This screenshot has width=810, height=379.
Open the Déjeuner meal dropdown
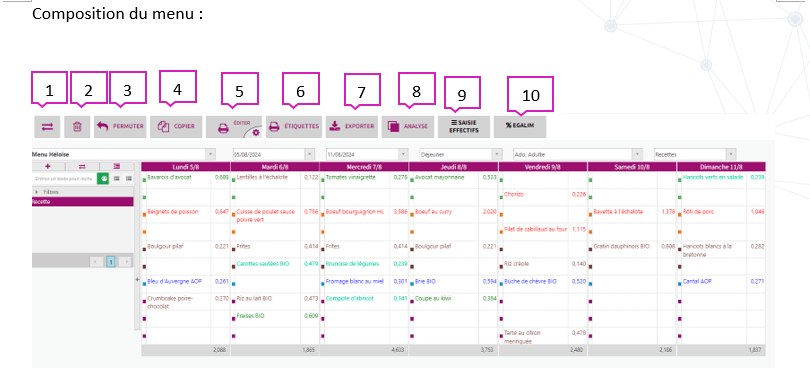[x=460, y=154]
